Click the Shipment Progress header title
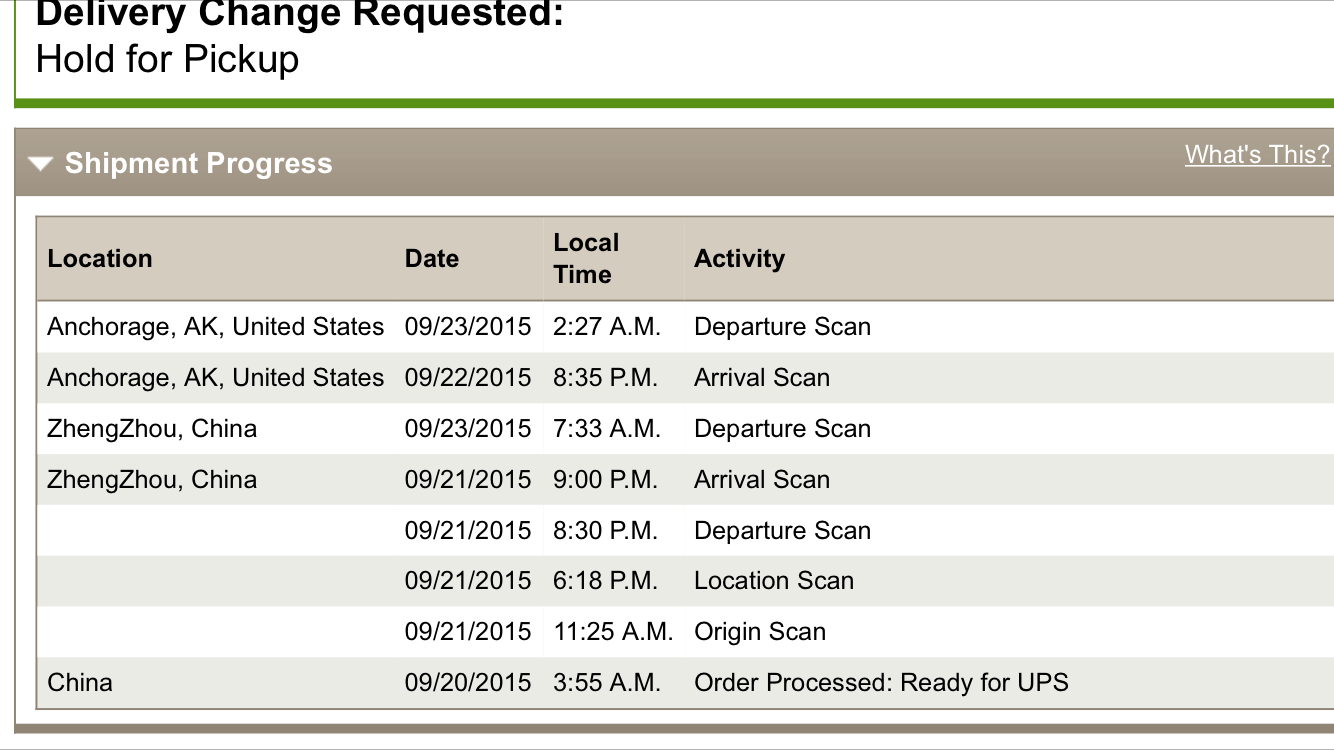 click(198, 163)
